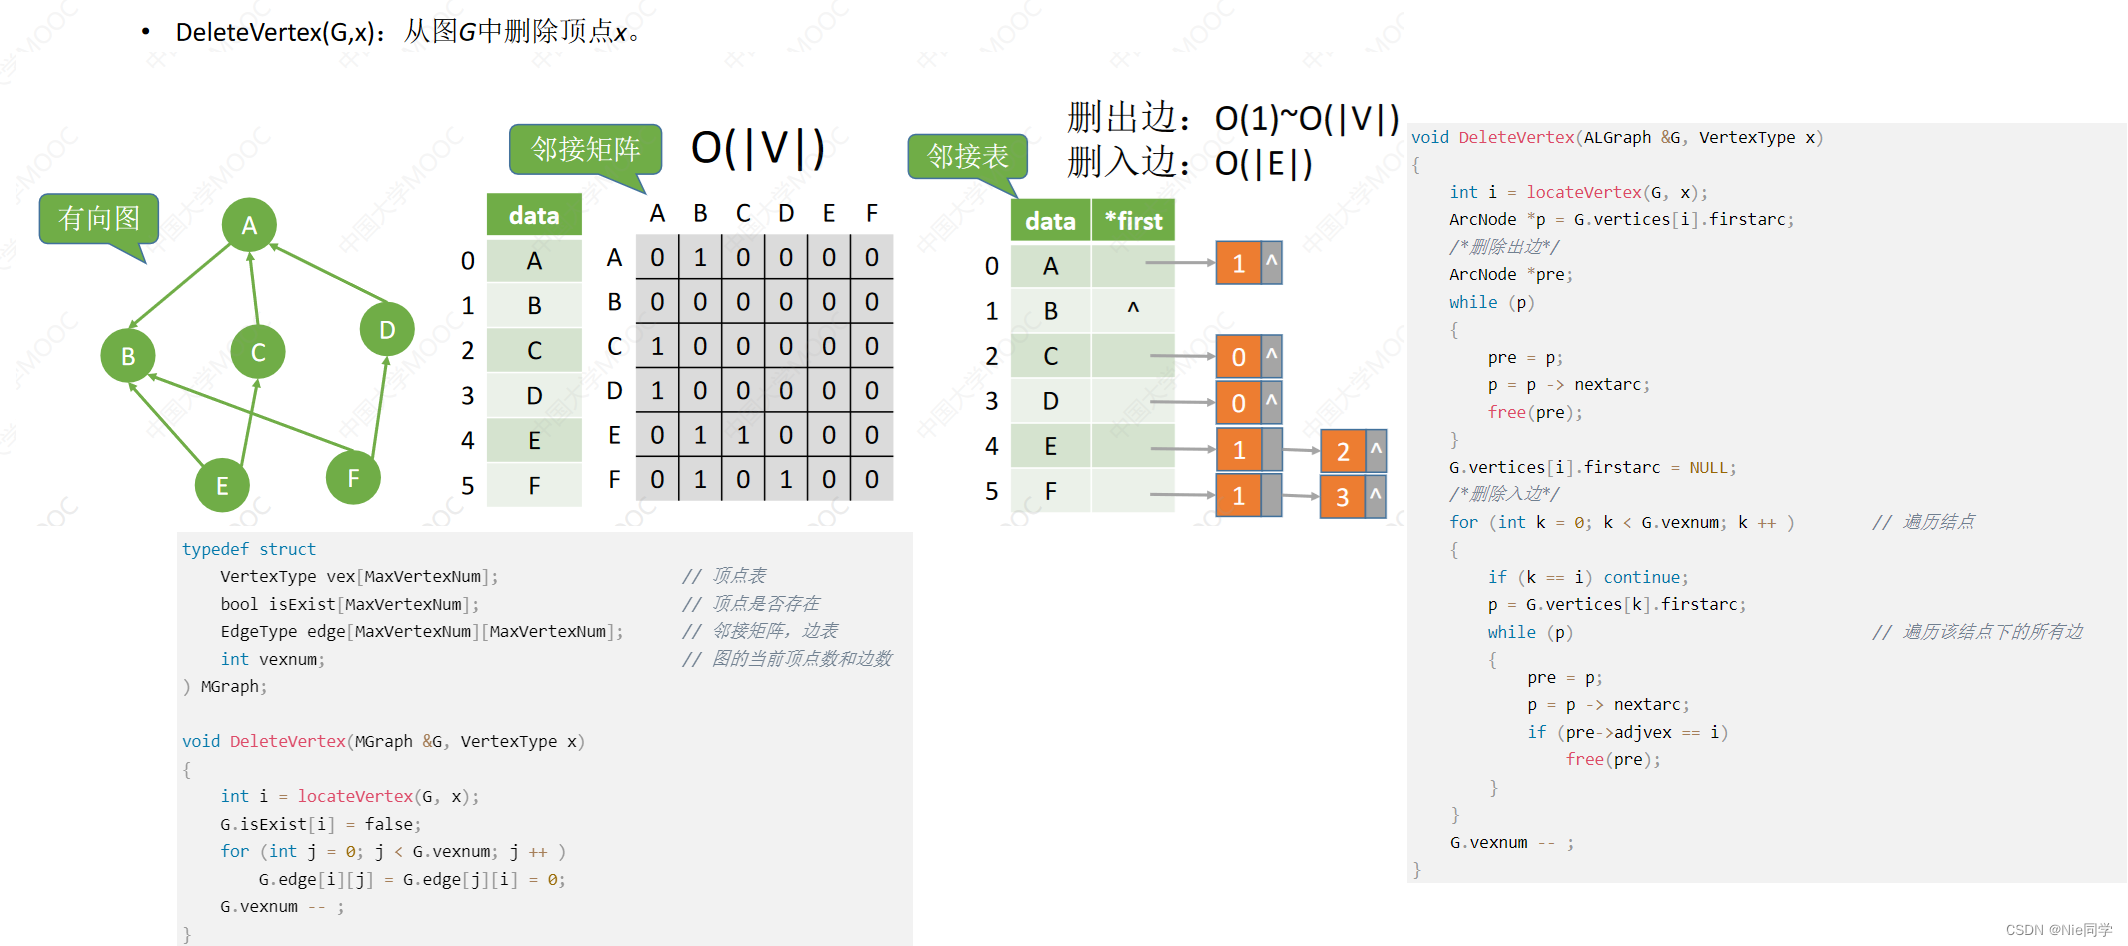Image resolution: width=2128 pixels, height=946 pixels.
Task: Click the '/*删除出边*/' comment
Action: tap(1504, 247)
